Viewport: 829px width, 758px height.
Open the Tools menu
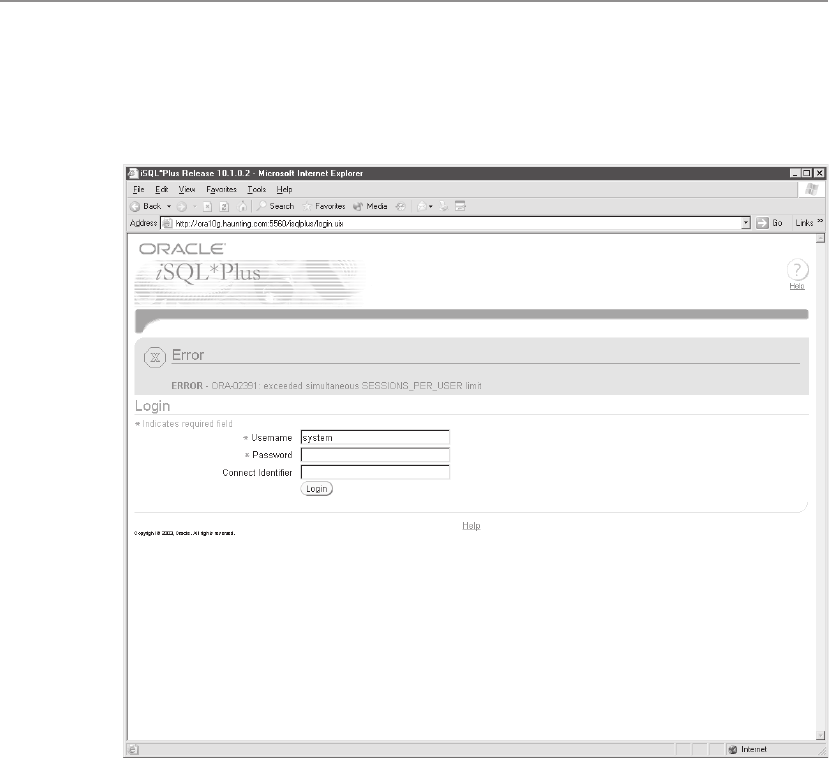click(x=256, y=189)
